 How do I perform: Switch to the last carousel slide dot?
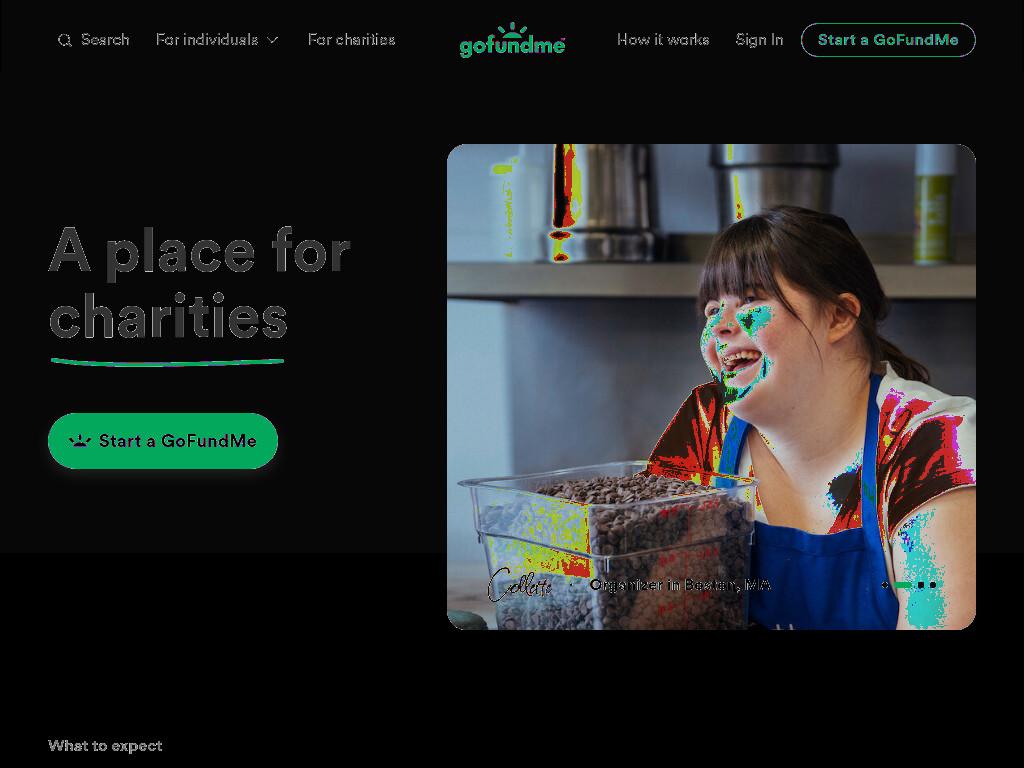click(933, 585)
